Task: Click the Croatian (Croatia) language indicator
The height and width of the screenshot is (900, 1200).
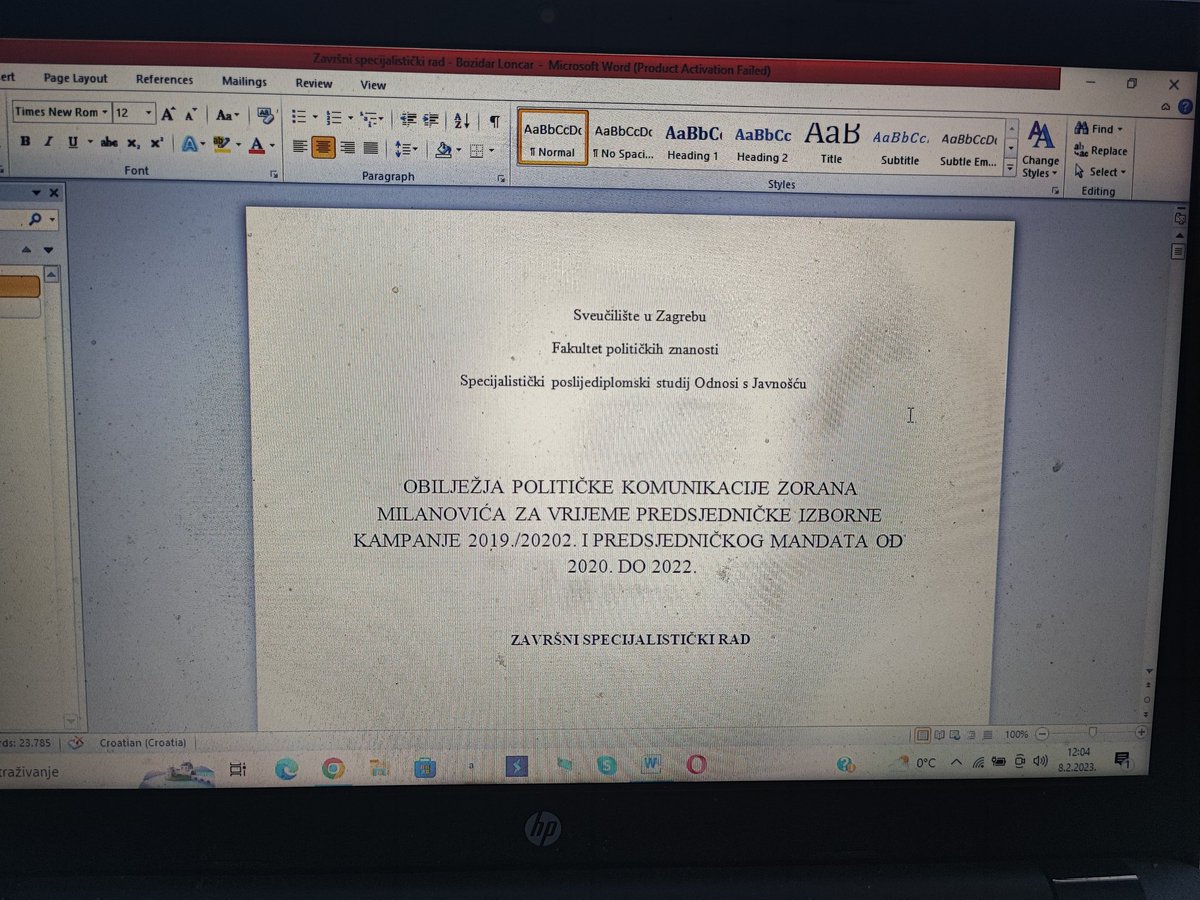Action: point(141,743)
